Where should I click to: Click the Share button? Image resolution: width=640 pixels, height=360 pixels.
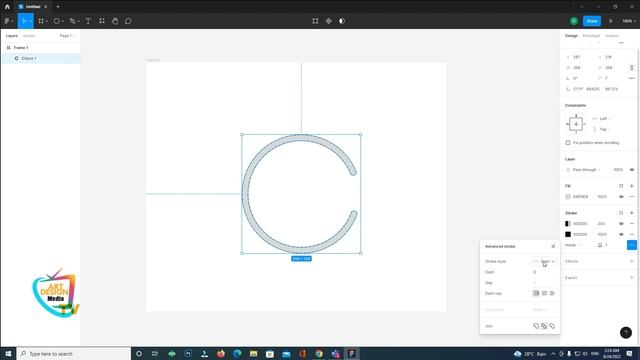[592, 21]
